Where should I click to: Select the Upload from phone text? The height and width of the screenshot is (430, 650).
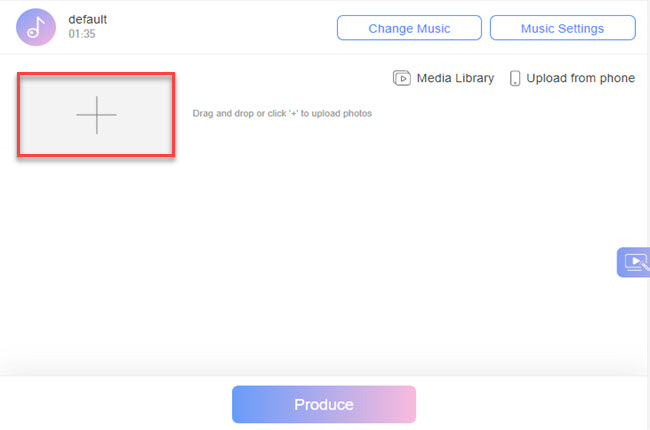click(x=582, y=78)
